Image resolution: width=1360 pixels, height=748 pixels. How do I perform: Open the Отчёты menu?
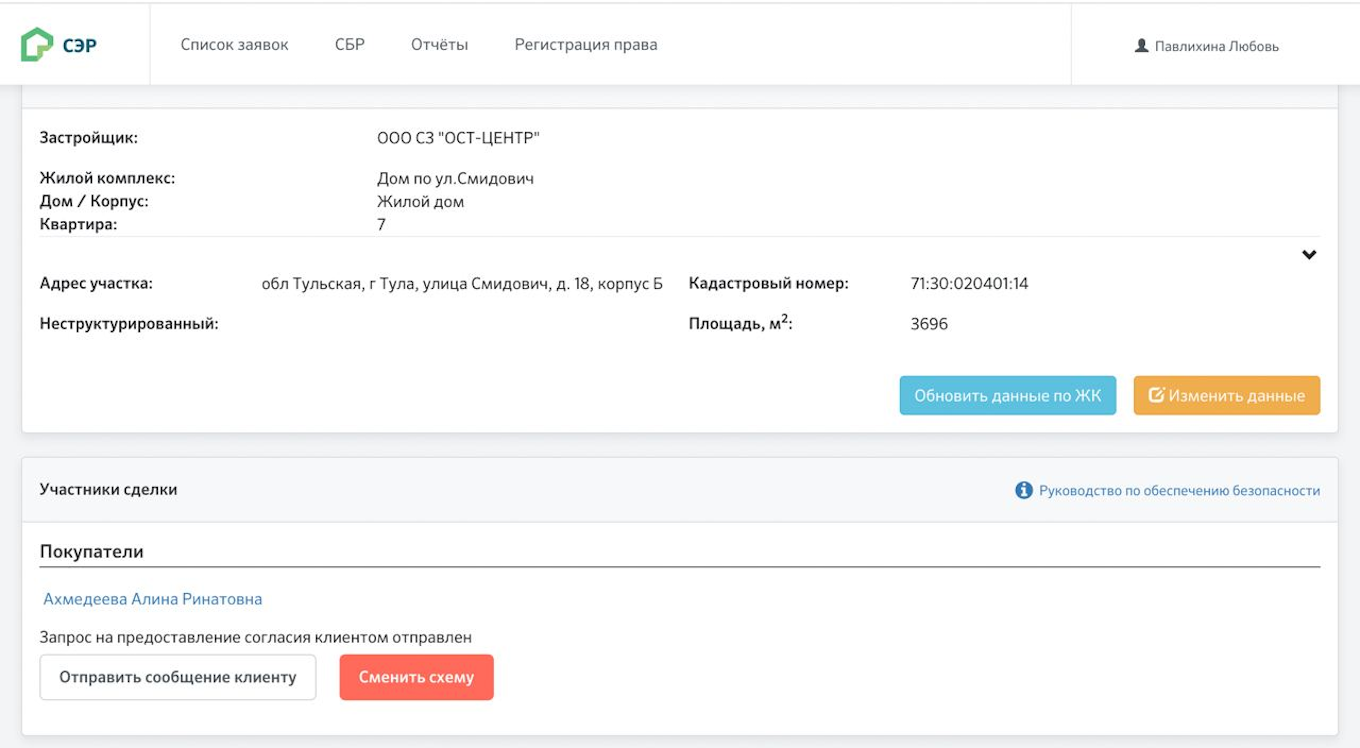(x=440, y=44)
